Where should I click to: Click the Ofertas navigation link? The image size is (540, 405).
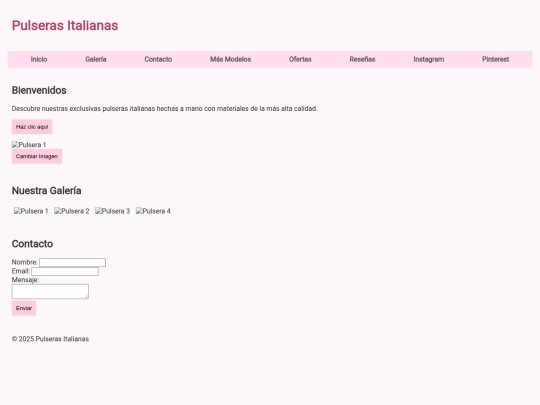click(x=300, y=59)
